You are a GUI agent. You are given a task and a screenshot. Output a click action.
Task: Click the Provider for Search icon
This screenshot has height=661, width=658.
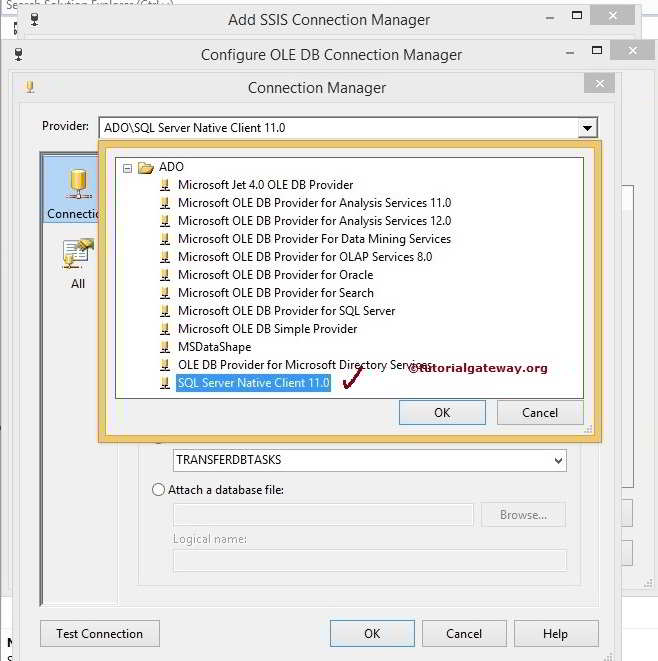[x=165, y=293]
